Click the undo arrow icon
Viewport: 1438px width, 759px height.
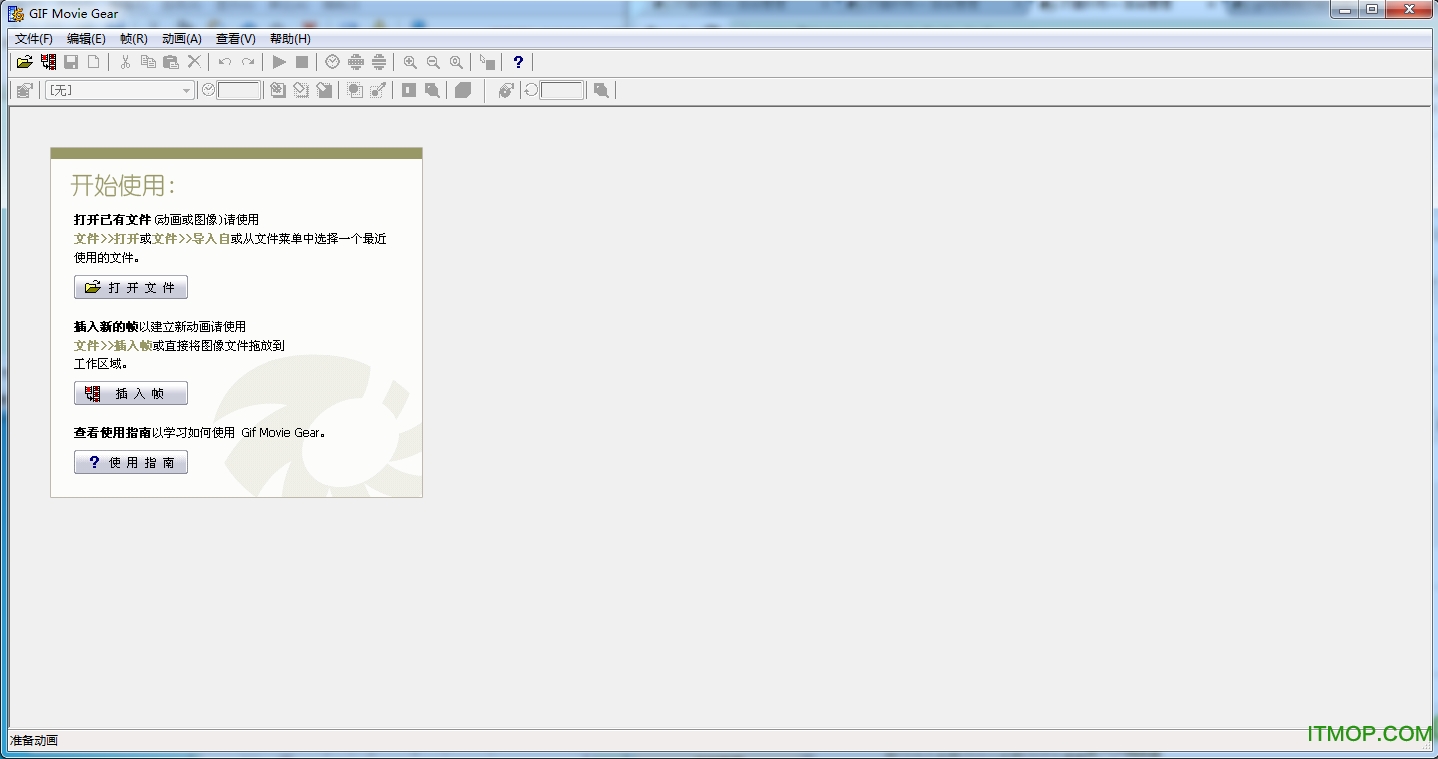[225, 62]
